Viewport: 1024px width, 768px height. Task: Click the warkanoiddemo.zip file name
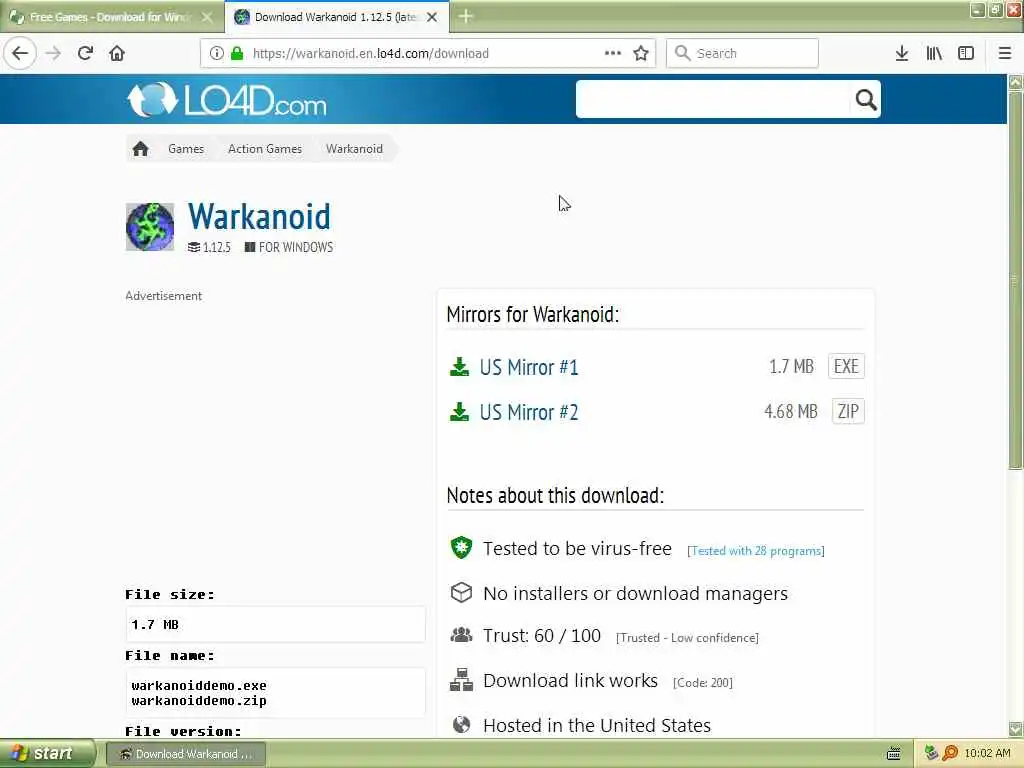coord(199,701)
